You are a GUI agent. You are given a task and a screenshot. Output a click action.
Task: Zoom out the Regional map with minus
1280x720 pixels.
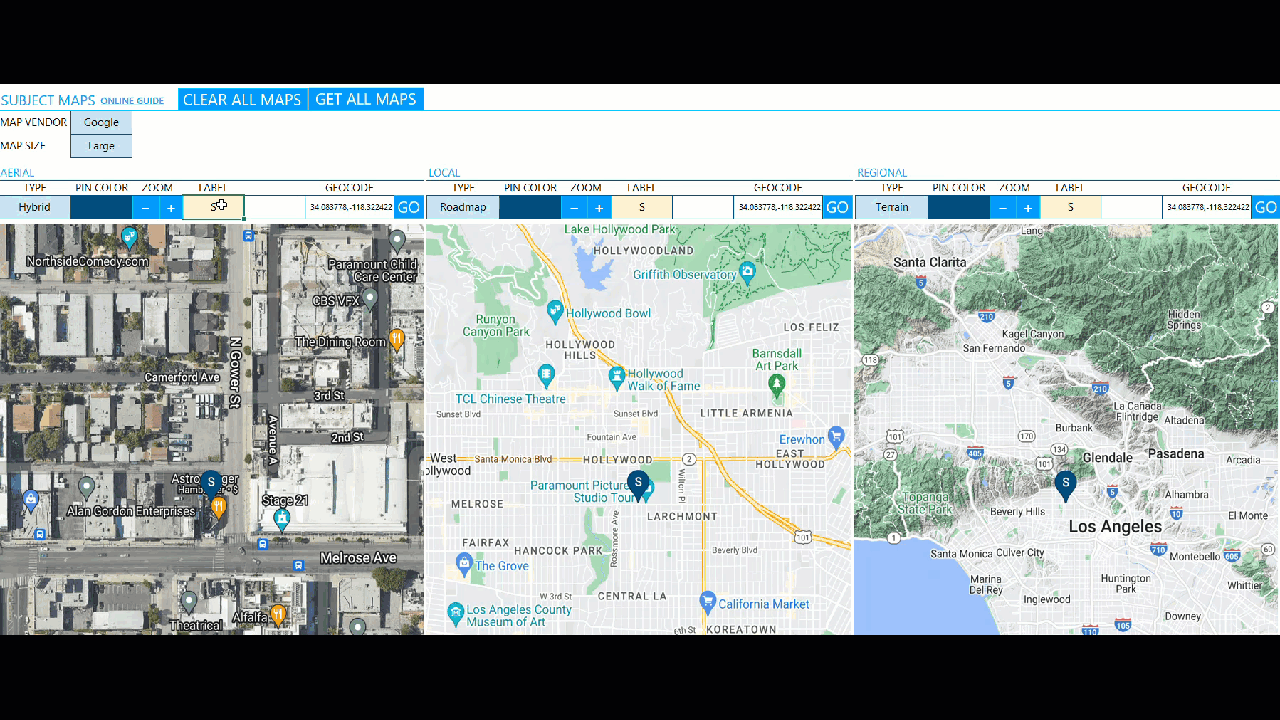click(1003, 208)
